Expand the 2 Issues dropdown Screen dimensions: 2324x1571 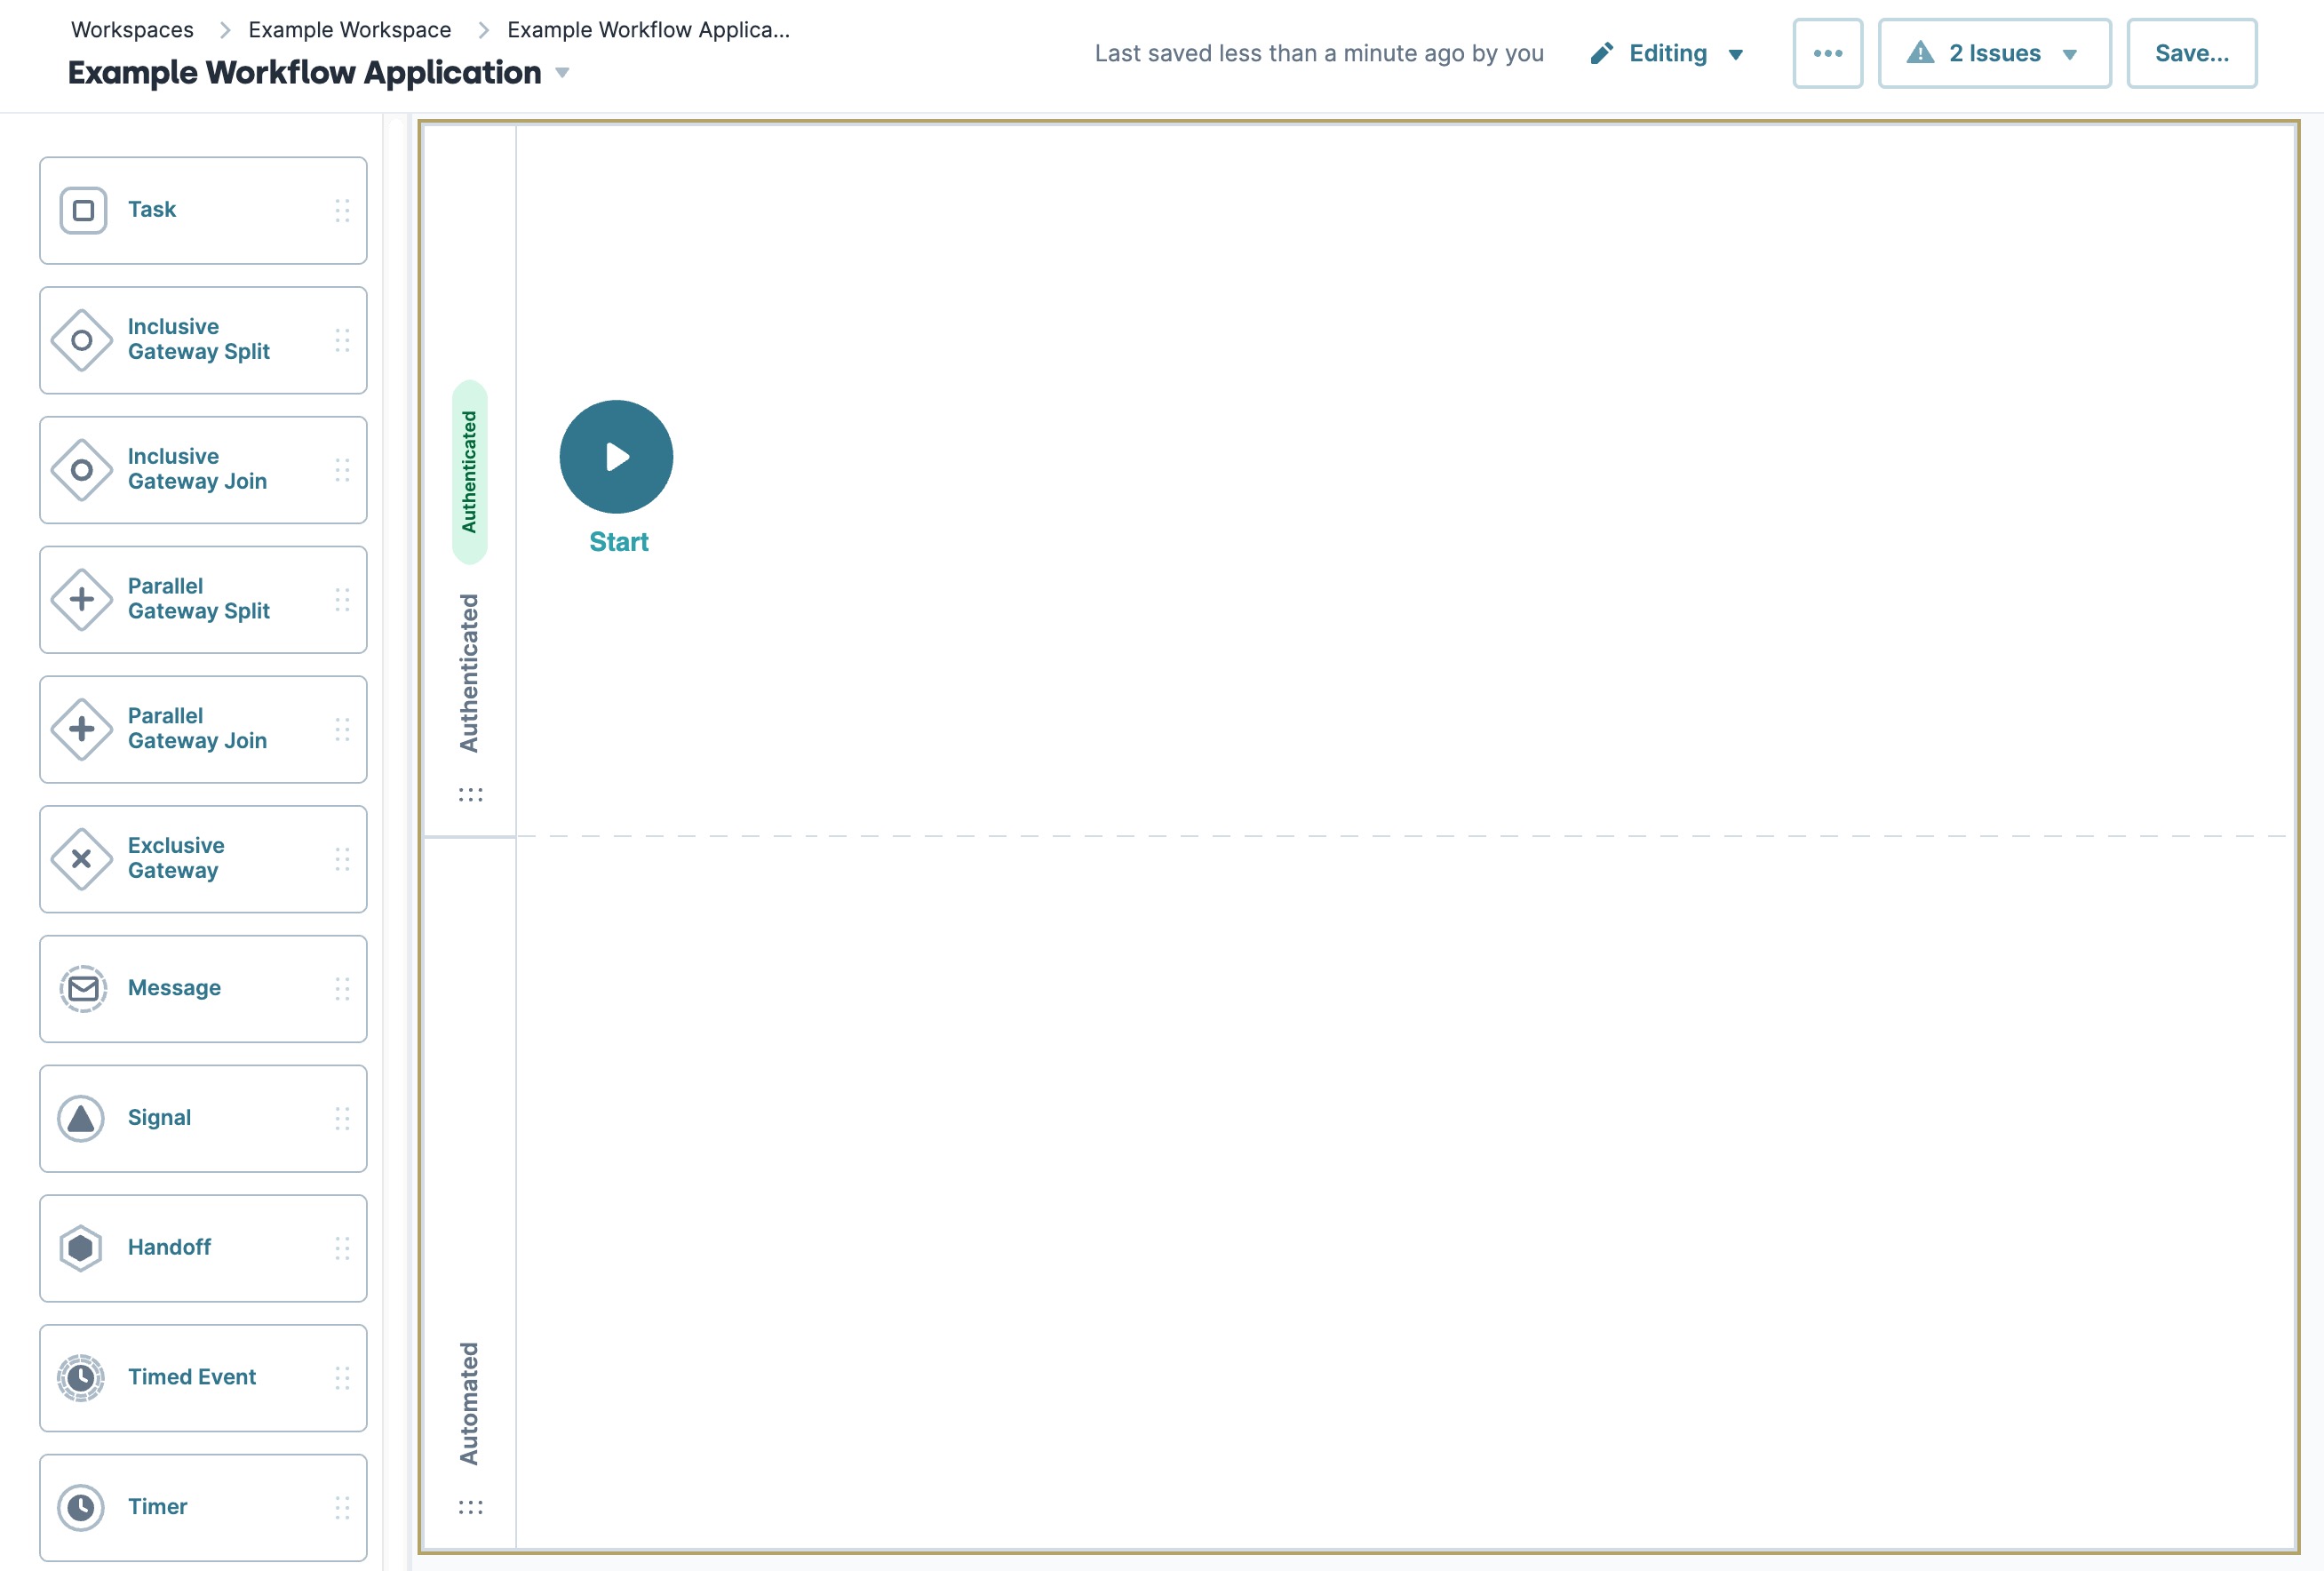[x=1994, y=53]
